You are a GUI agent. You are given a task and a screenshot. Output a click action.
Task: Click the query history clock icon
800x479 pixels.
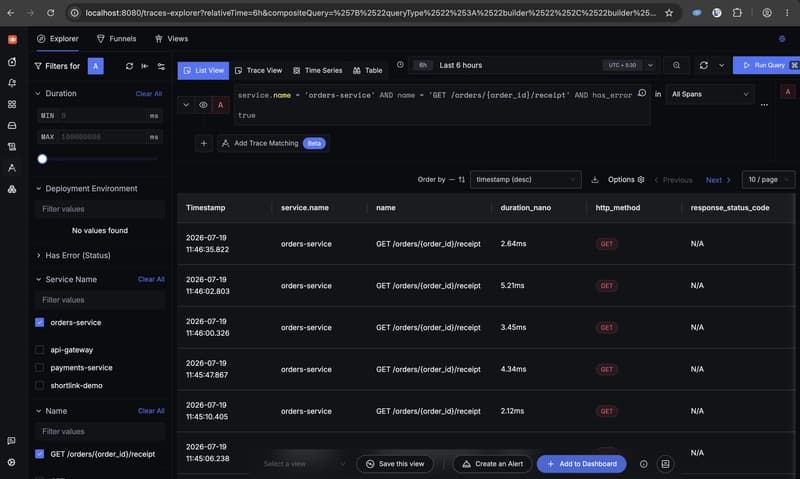click(642, 93)
